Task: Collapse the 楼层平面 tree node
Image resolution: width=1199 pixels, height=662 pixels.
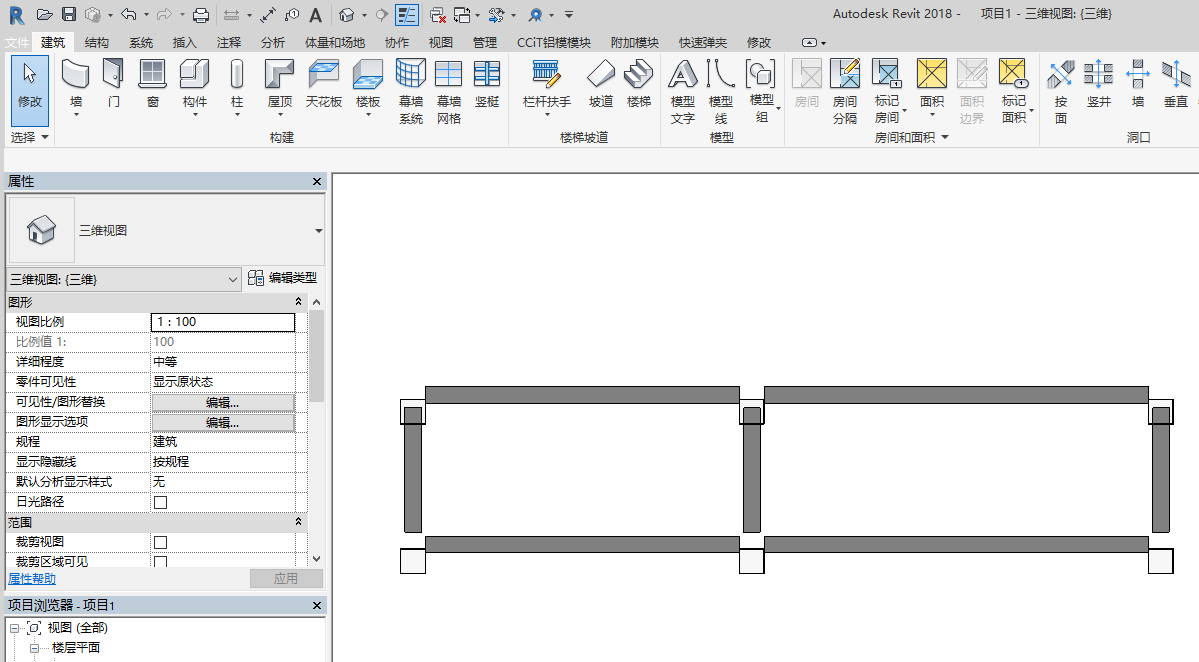Action: pyautogui.click(x=34, y=648)
